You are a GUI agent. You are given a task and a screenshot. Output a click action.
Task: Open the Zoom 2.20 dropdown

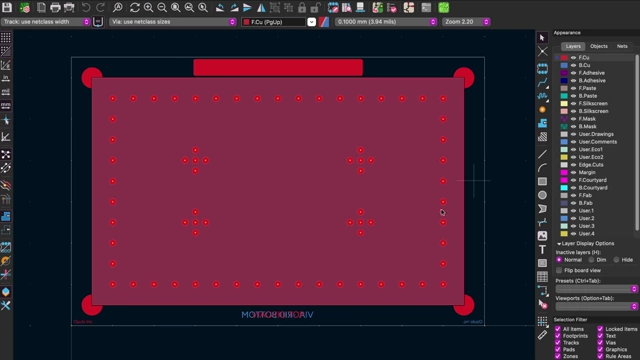[x=466, y=22]
